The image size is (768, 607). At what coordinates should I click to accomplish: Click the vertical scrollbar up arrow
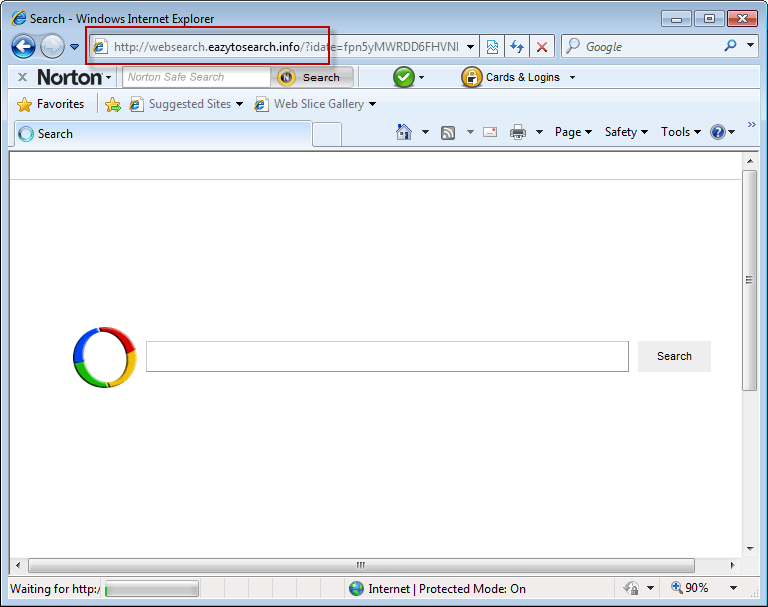click(749, 161)
